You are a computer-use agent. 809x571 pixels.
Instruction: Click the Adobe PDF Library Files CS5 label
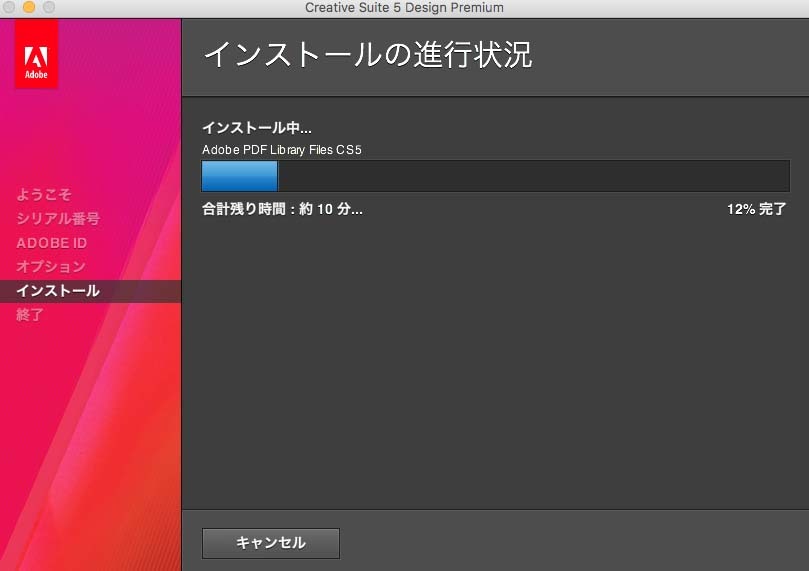[x=282, y=150]
